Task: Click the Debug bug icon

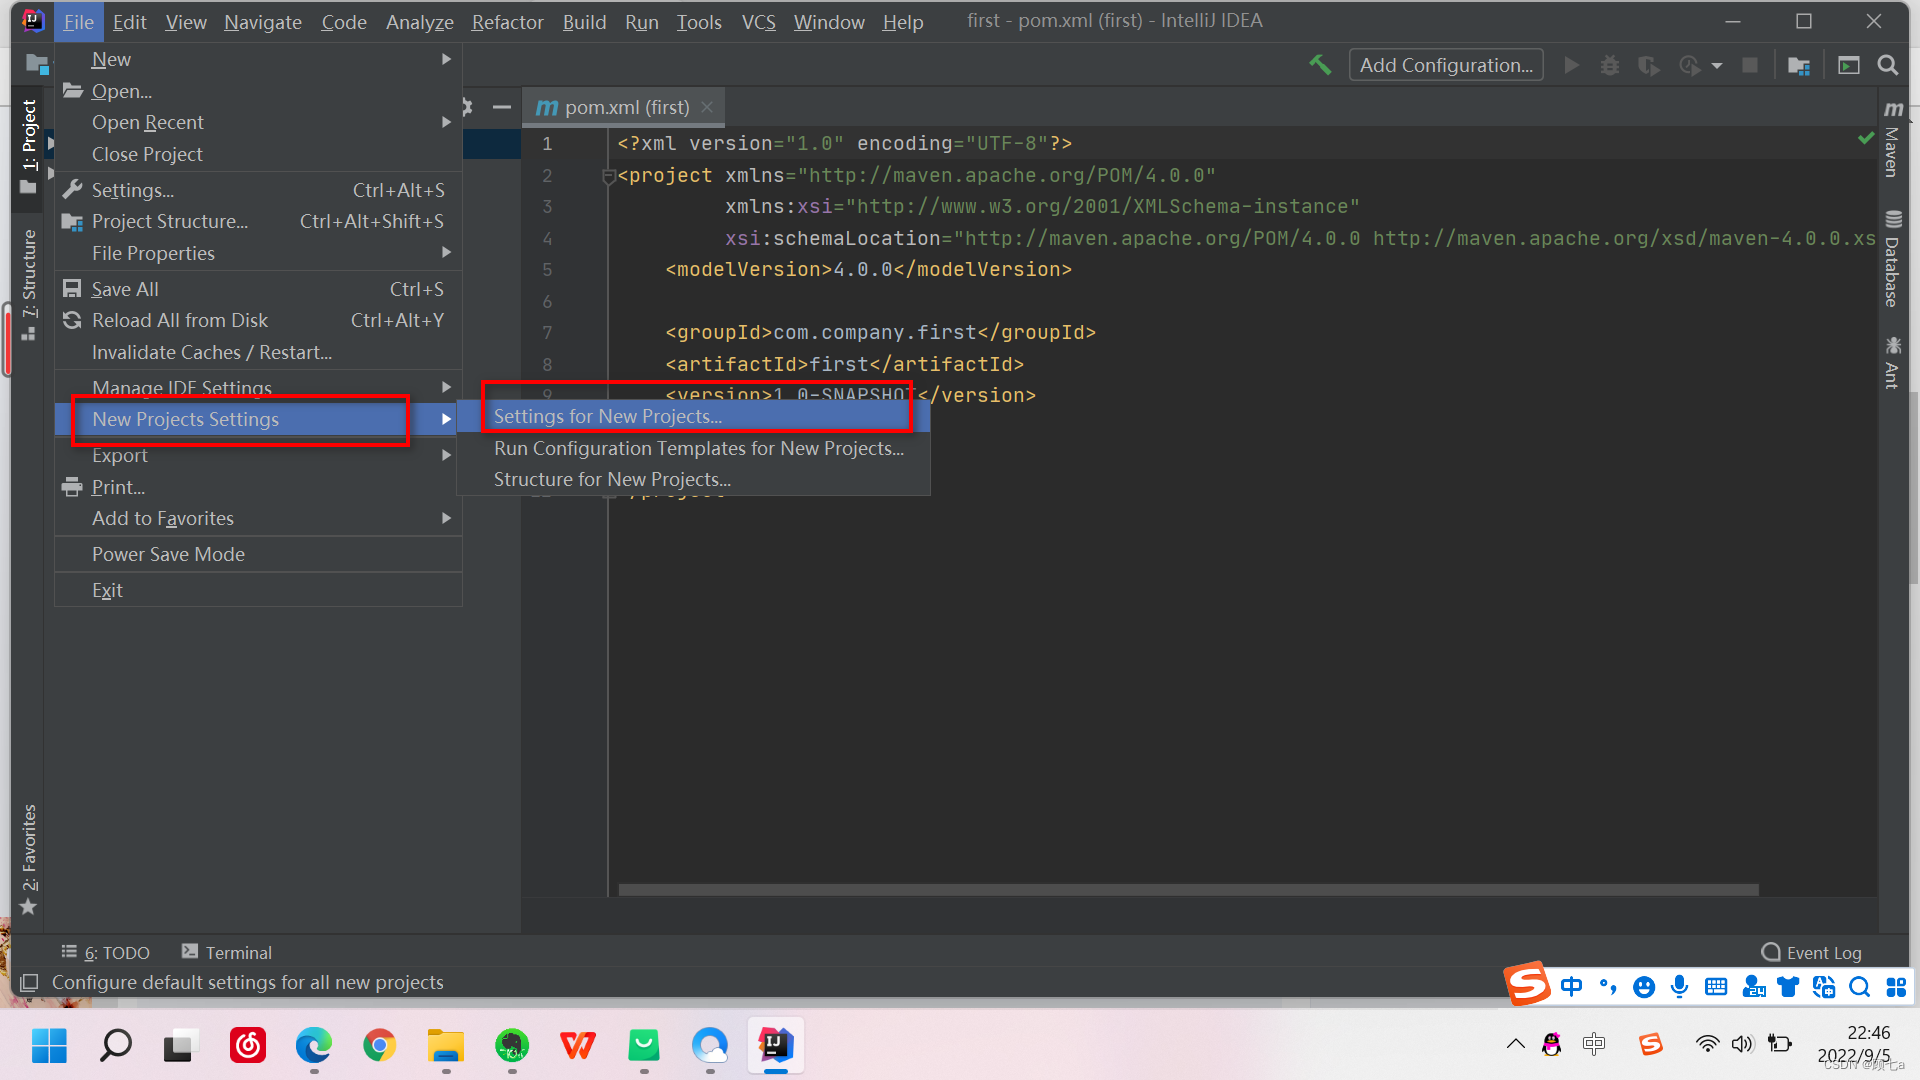Action: (x=1609, y=65)
